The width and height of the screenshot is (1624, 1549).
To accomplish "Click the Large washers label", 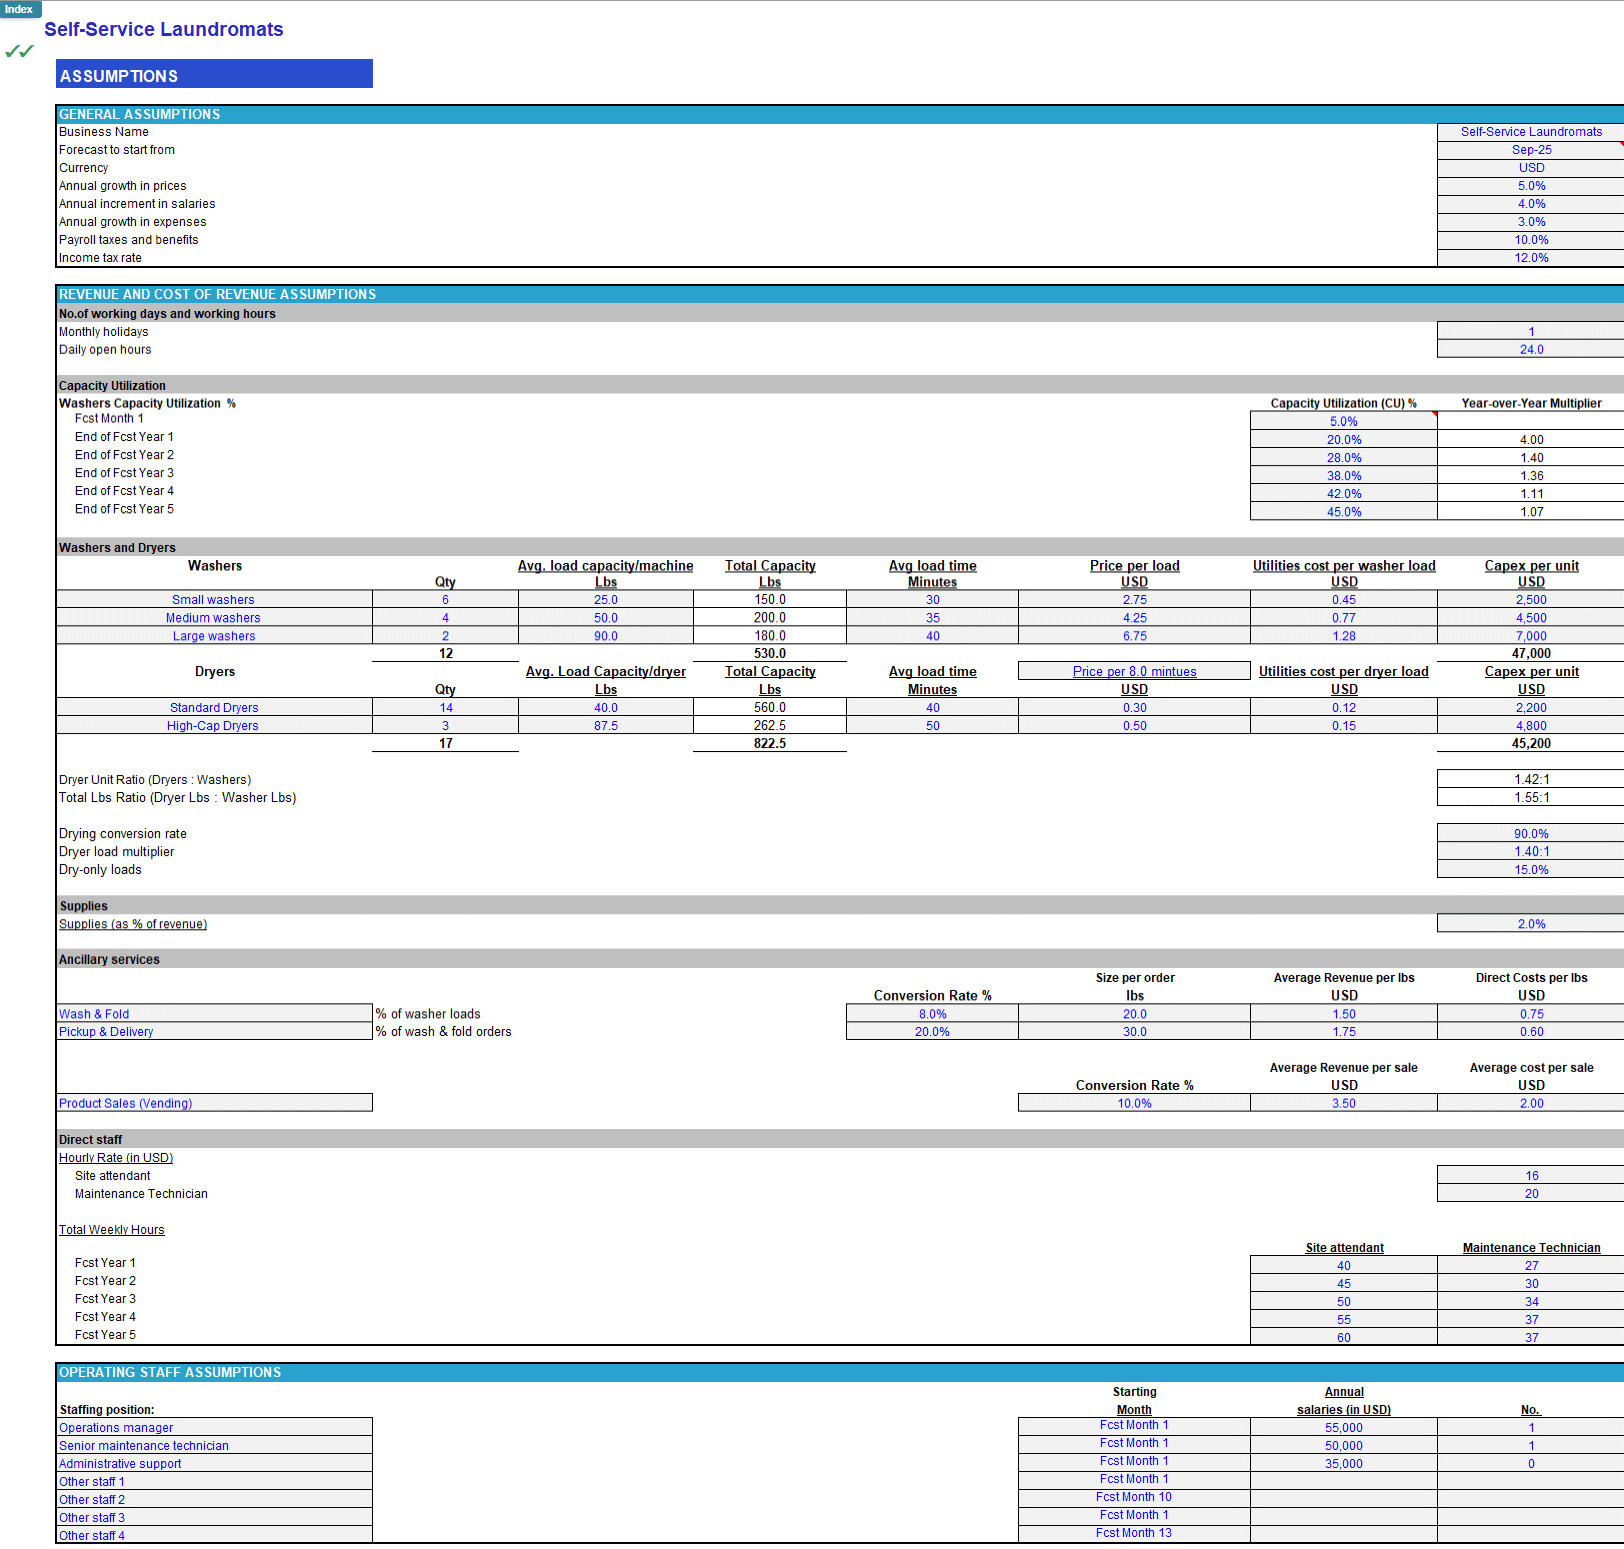I will click(x=214, y=636).
